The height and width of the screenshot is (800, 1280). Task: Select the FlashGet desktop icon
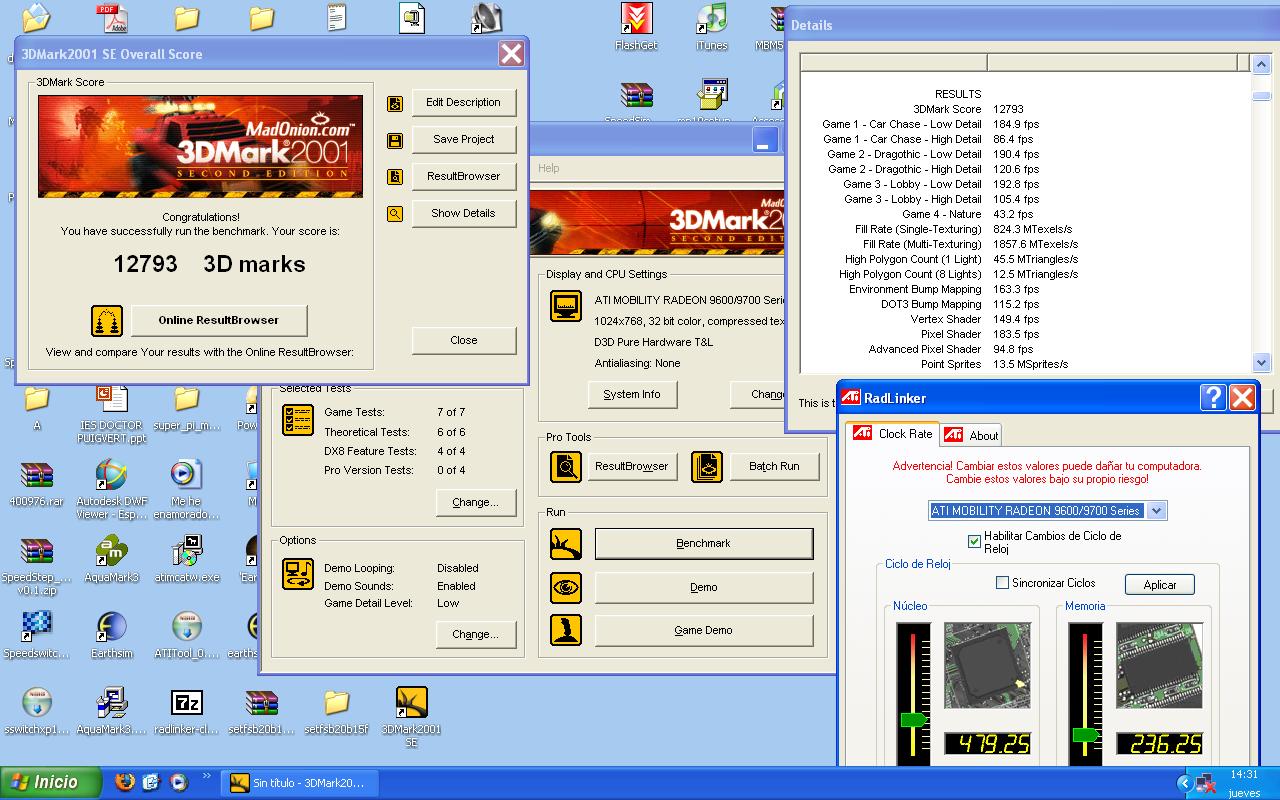click(636, 27)
